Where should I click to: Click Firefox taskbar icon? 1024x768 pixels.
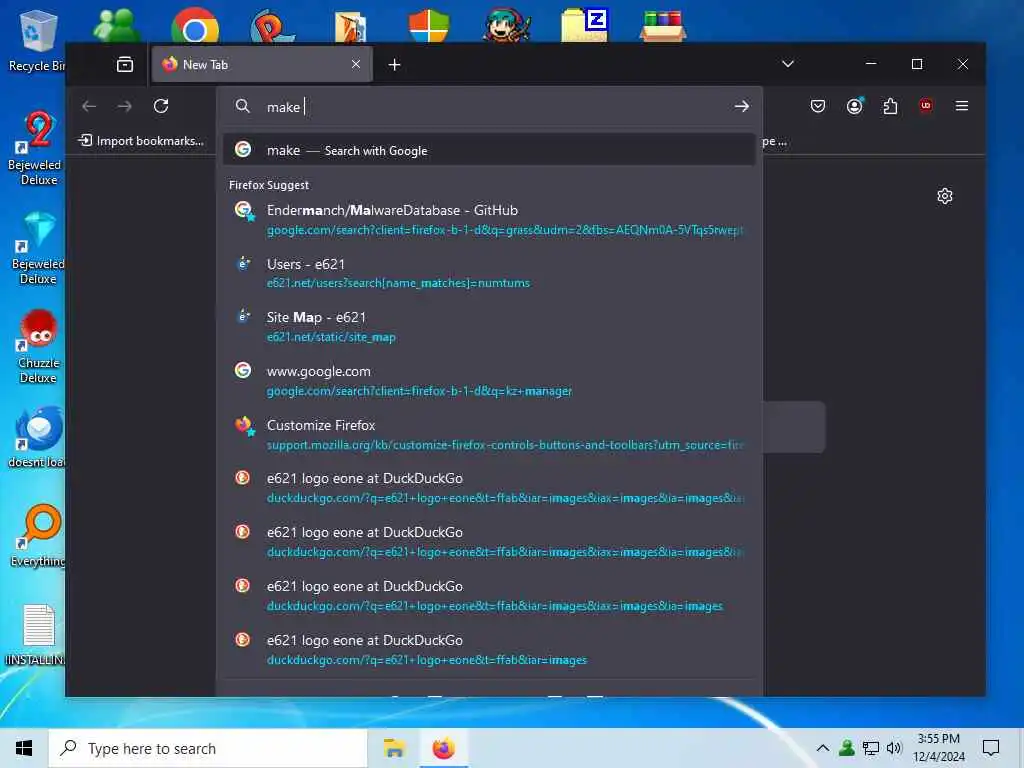[443, 748]
